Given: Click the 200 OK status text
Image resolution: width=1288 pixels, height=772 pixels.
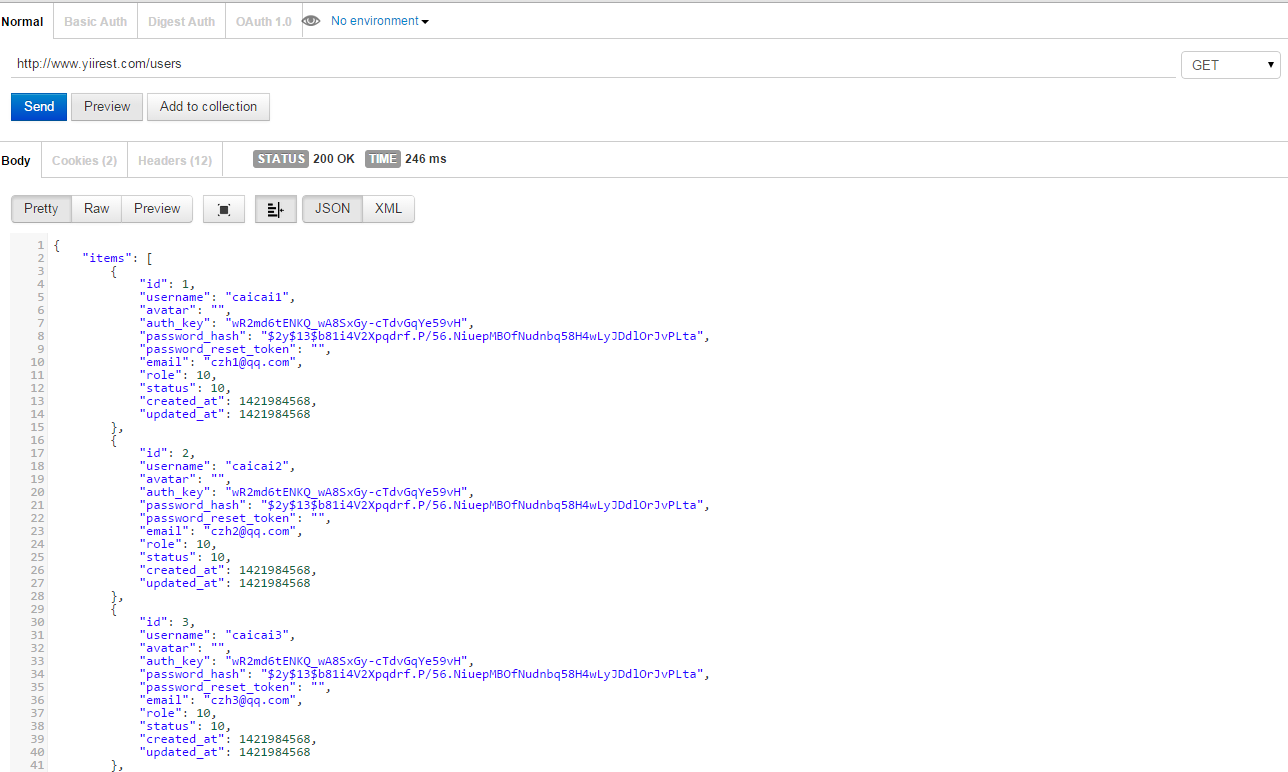Looking at the screenshot, I should (334, 159).
